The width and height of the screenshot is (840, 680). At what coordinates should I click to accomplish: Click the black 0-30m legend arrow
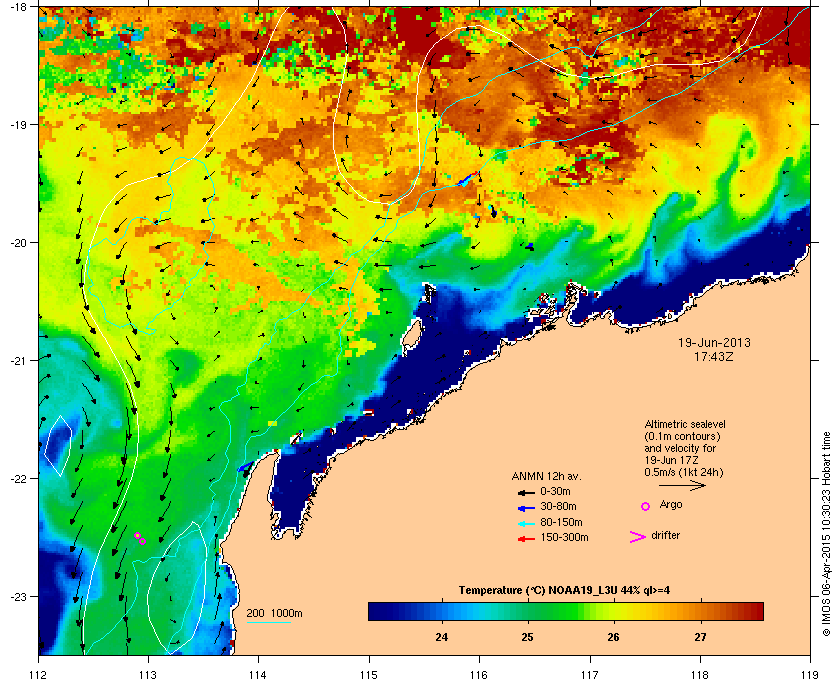[x=526, y=492]
